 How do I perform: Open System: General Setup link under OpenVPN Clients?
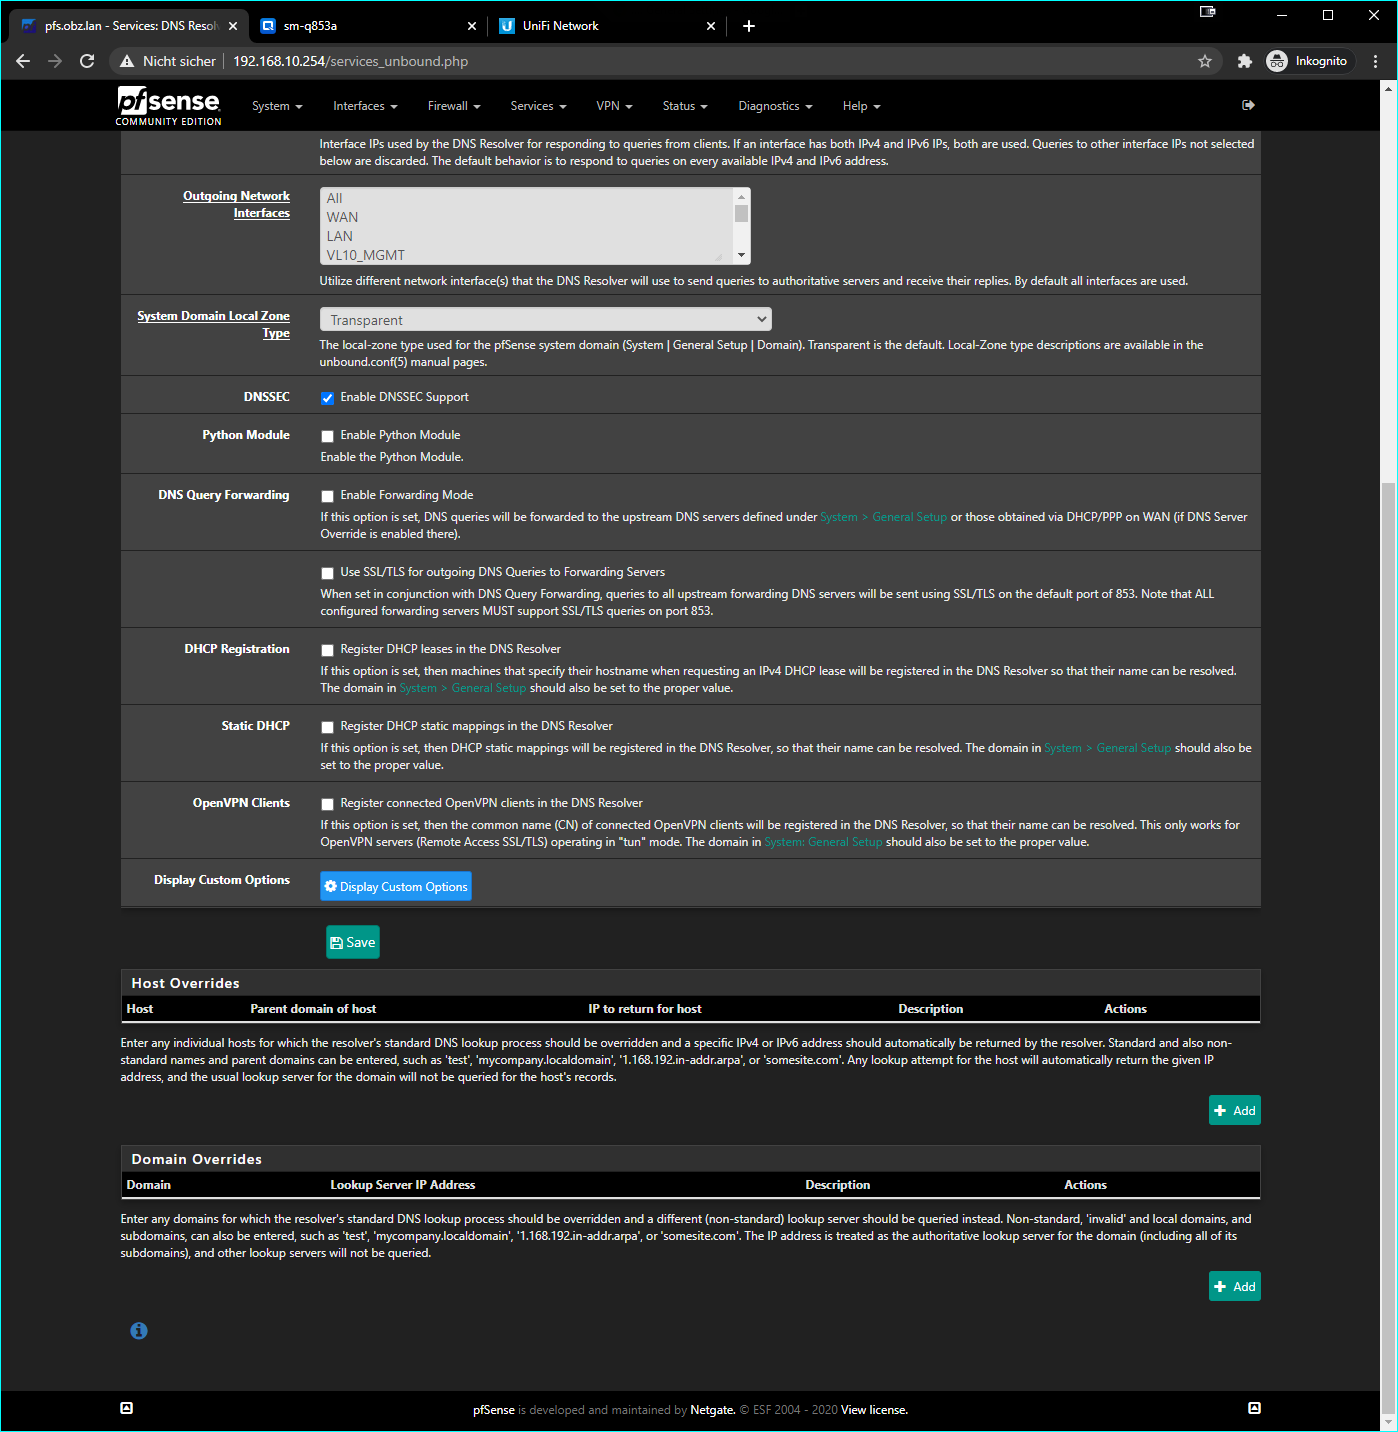pyautogui.click(x=823, y=842)
